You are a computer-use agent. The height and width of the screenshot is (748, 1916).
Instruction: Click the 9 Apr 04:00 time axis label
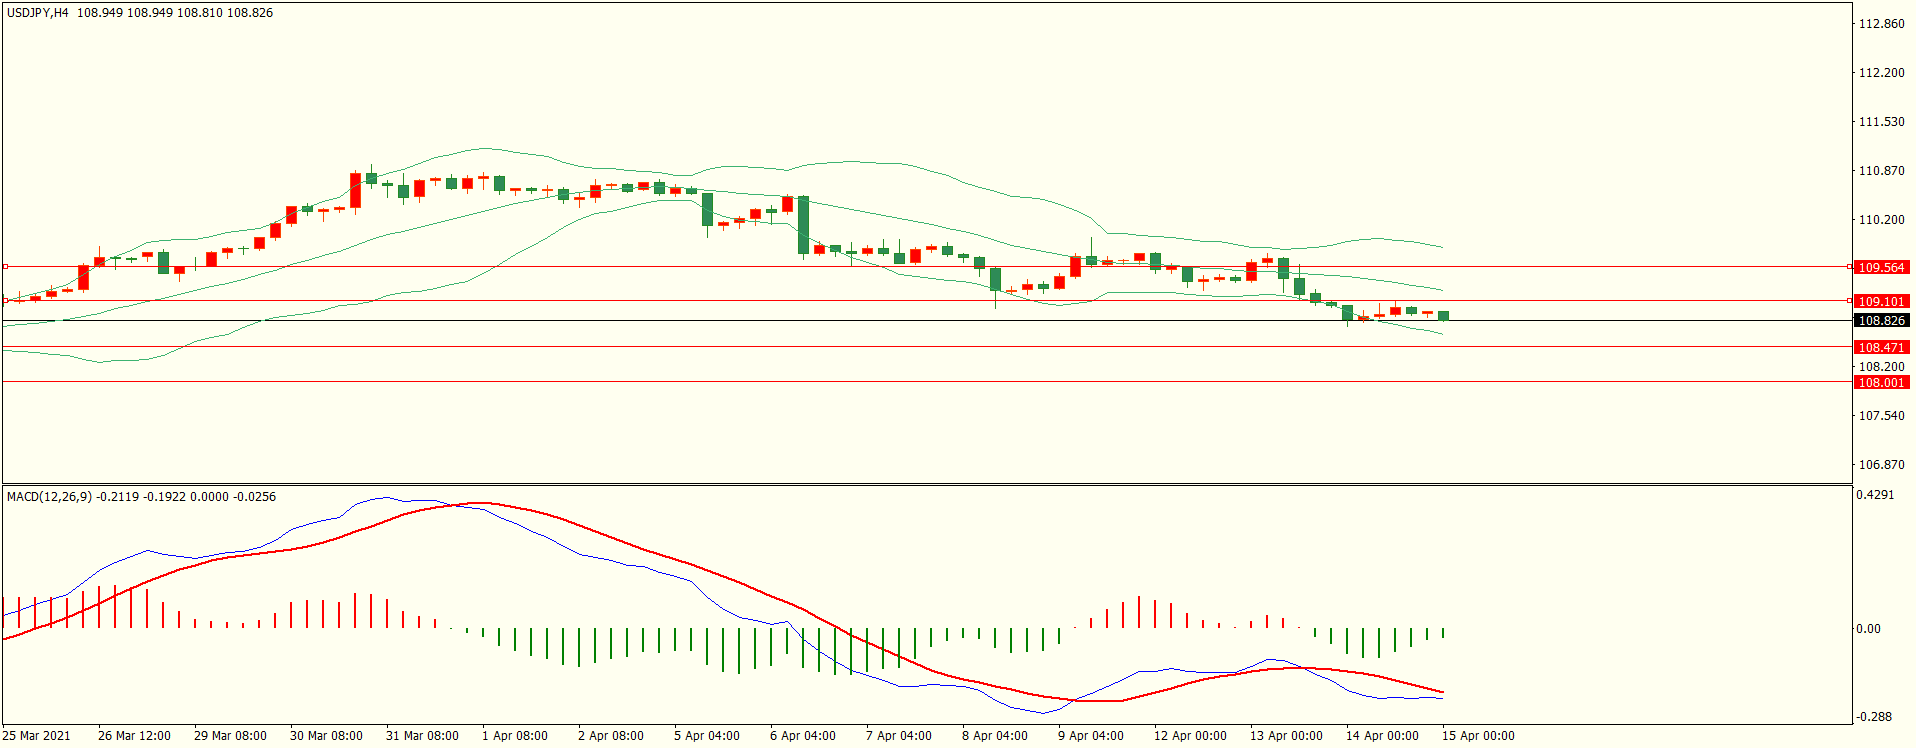point(1090,736)
